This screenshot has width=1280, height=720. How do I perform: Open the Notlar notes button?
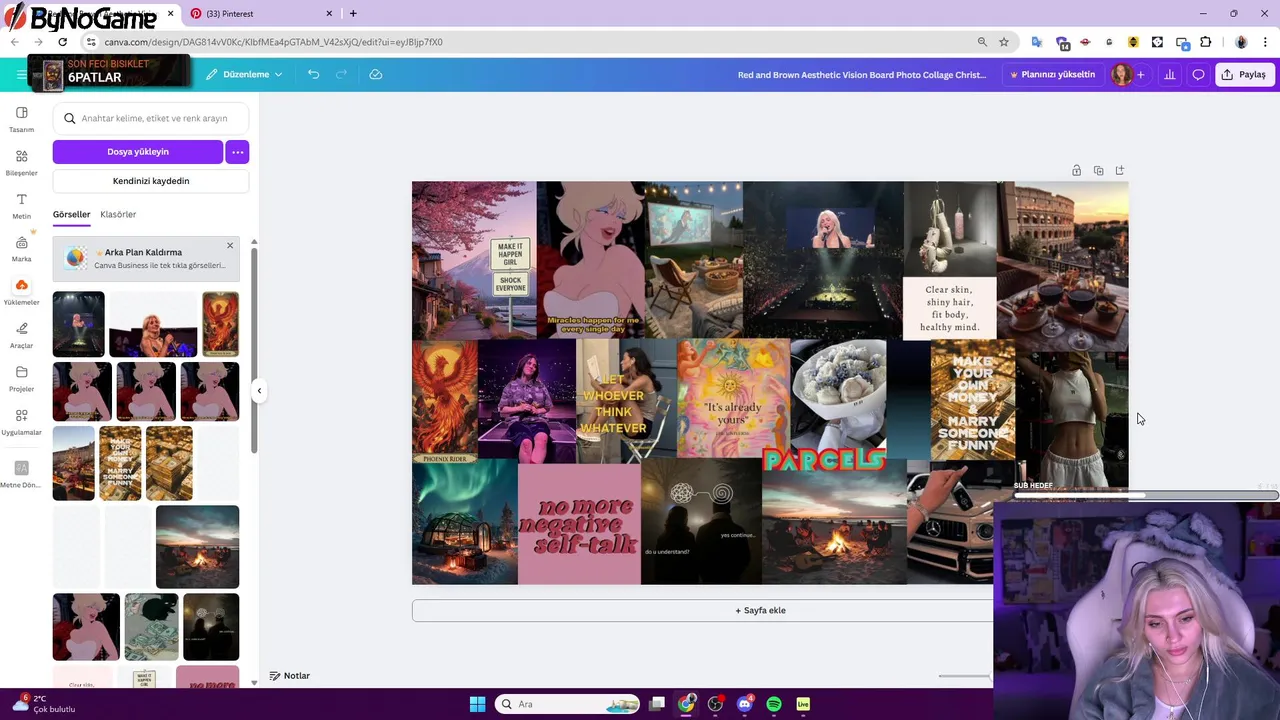click(x=290, y=676)
